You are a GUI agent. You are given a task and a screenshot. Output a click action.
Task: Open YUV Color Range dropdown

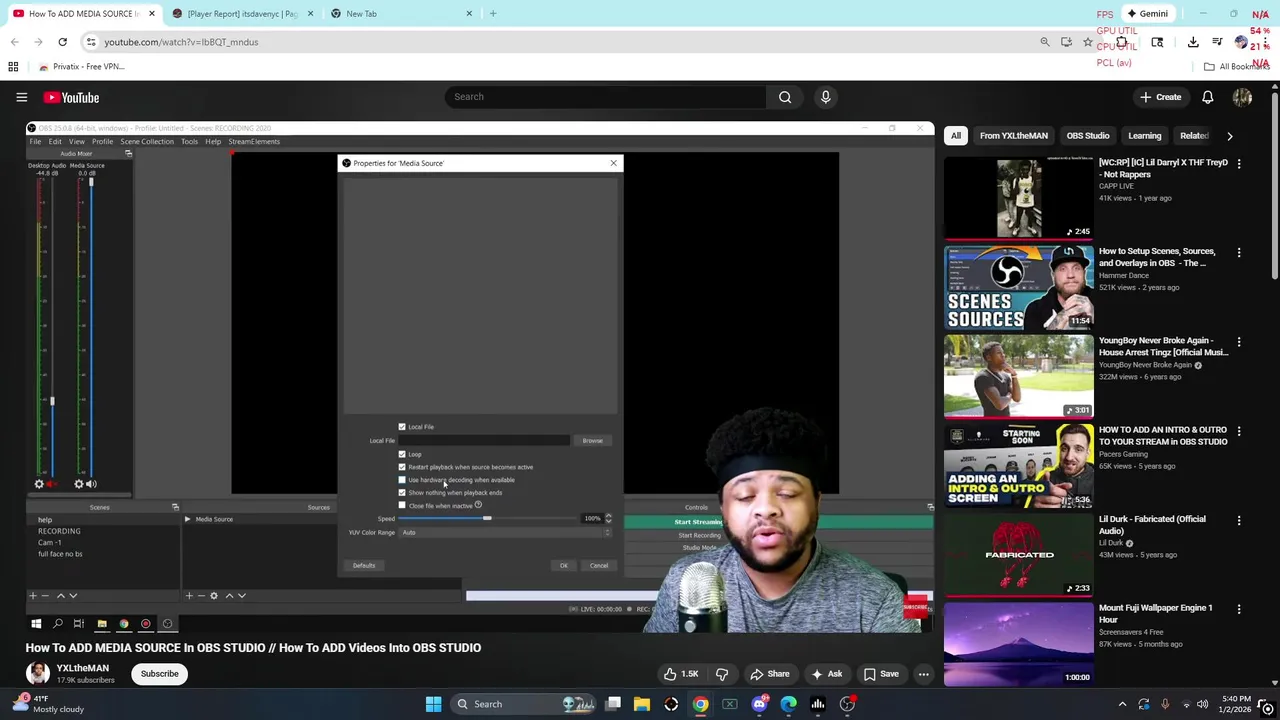(x=506, y=533)
